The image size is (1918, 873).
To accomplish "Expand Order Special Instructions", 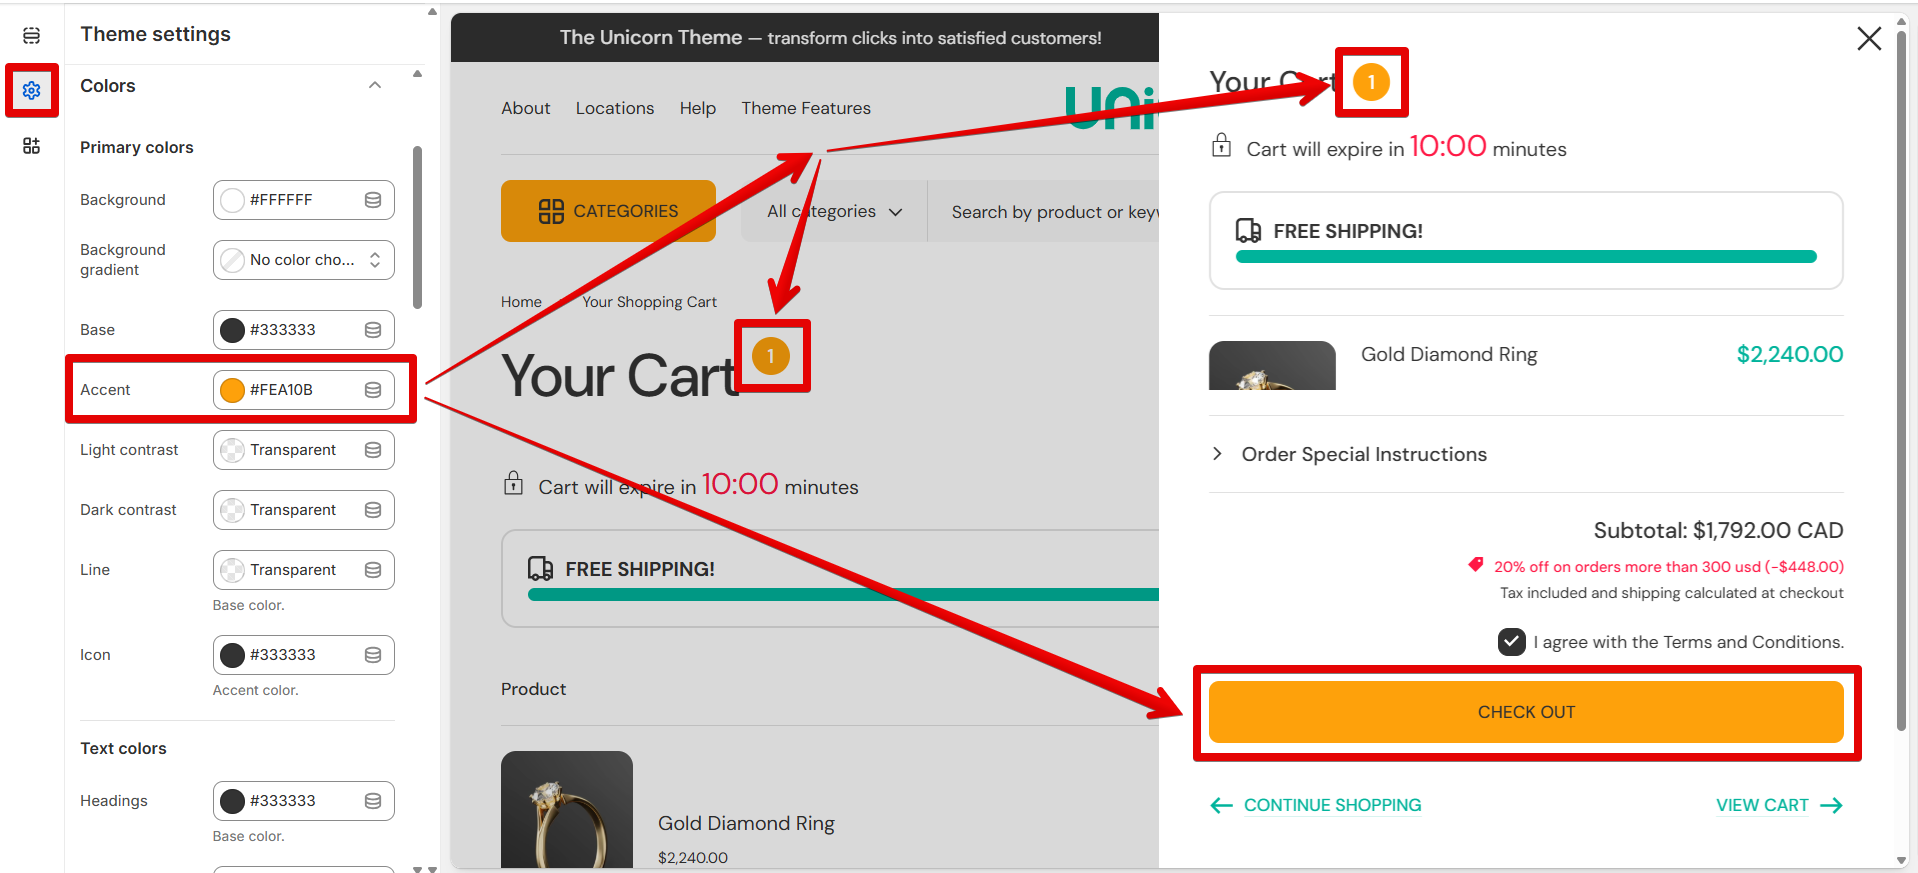I will (1363, 454).
